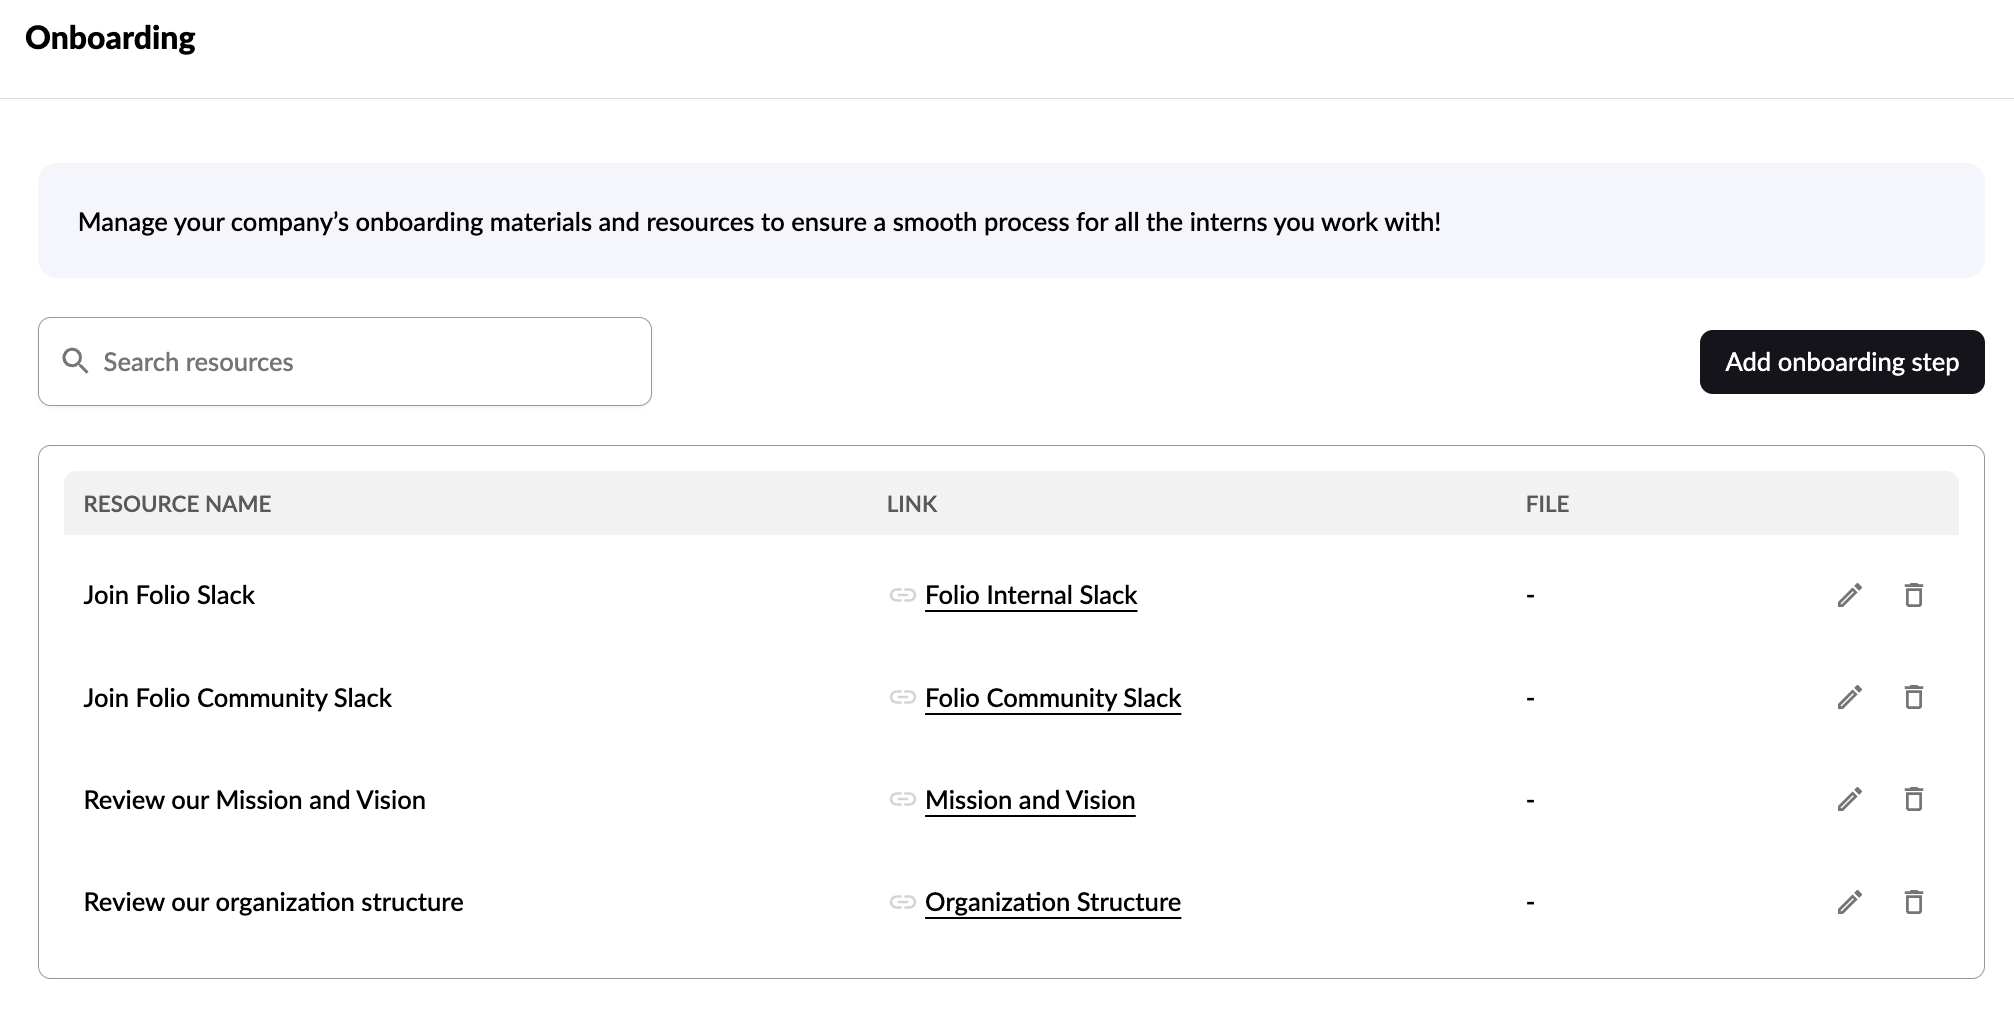Screen dimensions: 2014x1020
Task: Click the Resource Name column header
Action: (177, 504)
